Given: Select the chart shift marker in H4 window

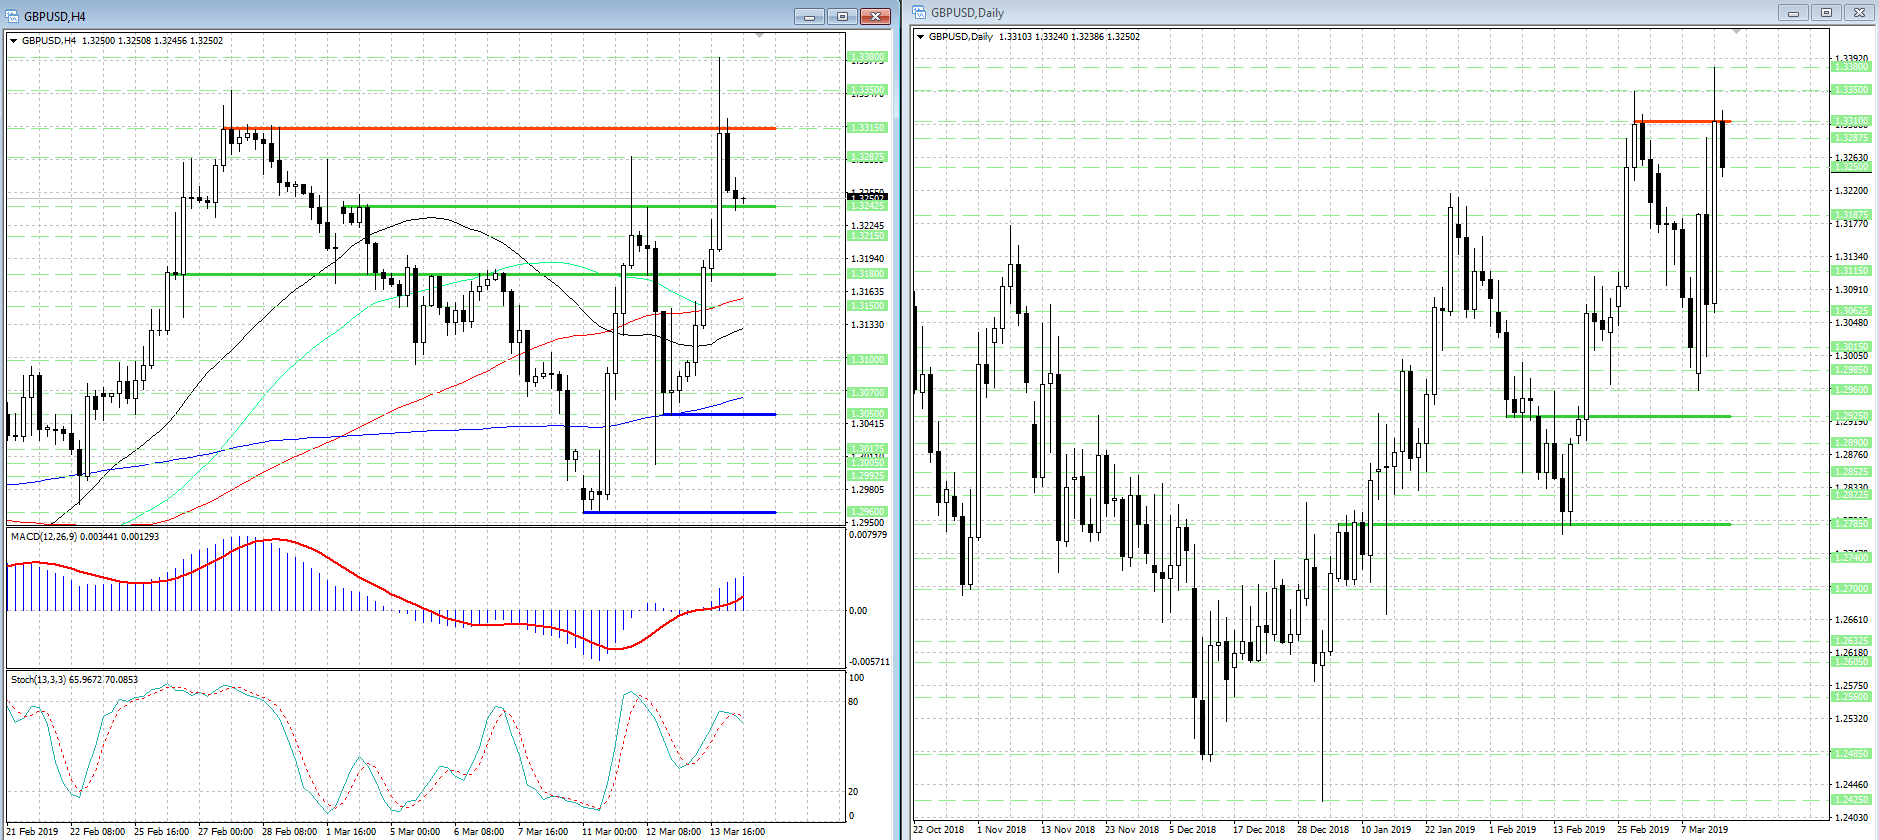Looking at the screenshot, I should [x=760, y=35].
